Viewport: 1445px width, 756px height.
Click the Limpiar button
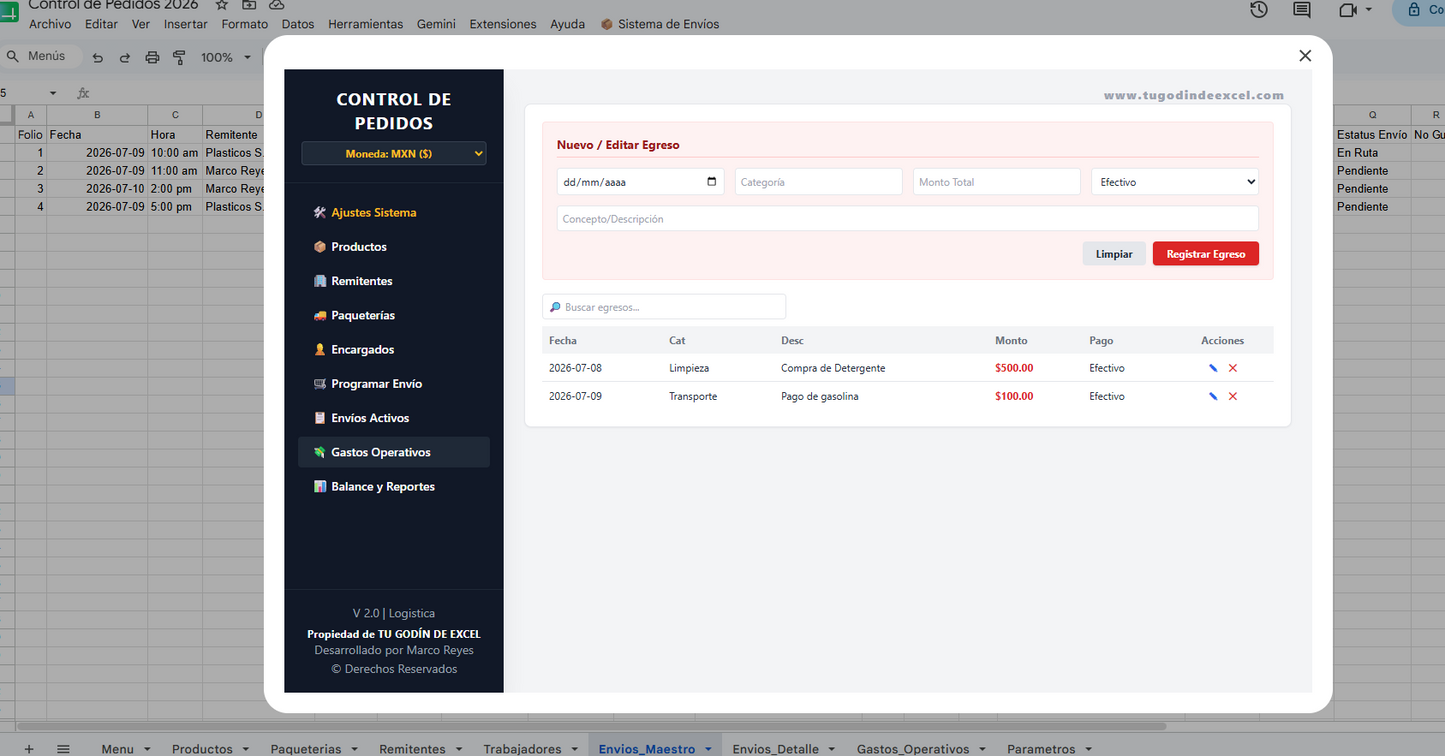[x=1114, y=254]
